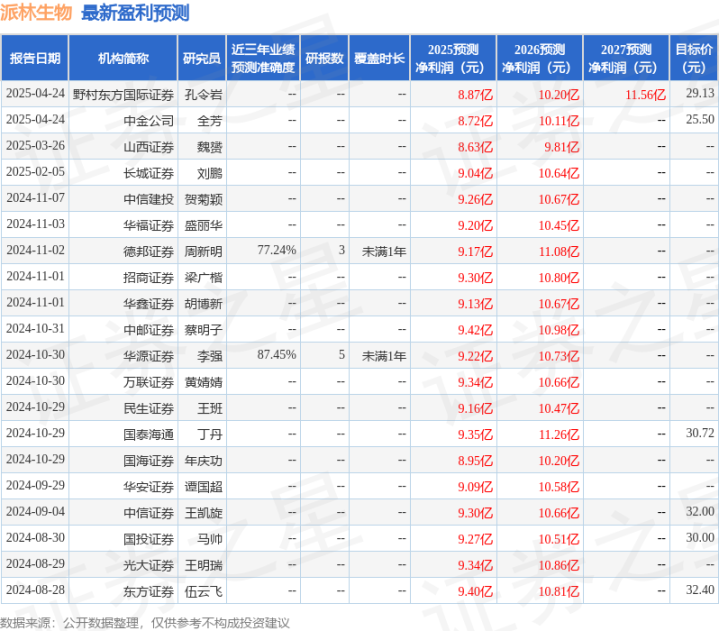Image resolution: width=719 pixels, height=631 pixels.
Task: Click researcher name 贺菊颖
Action: tap(203, 199)
